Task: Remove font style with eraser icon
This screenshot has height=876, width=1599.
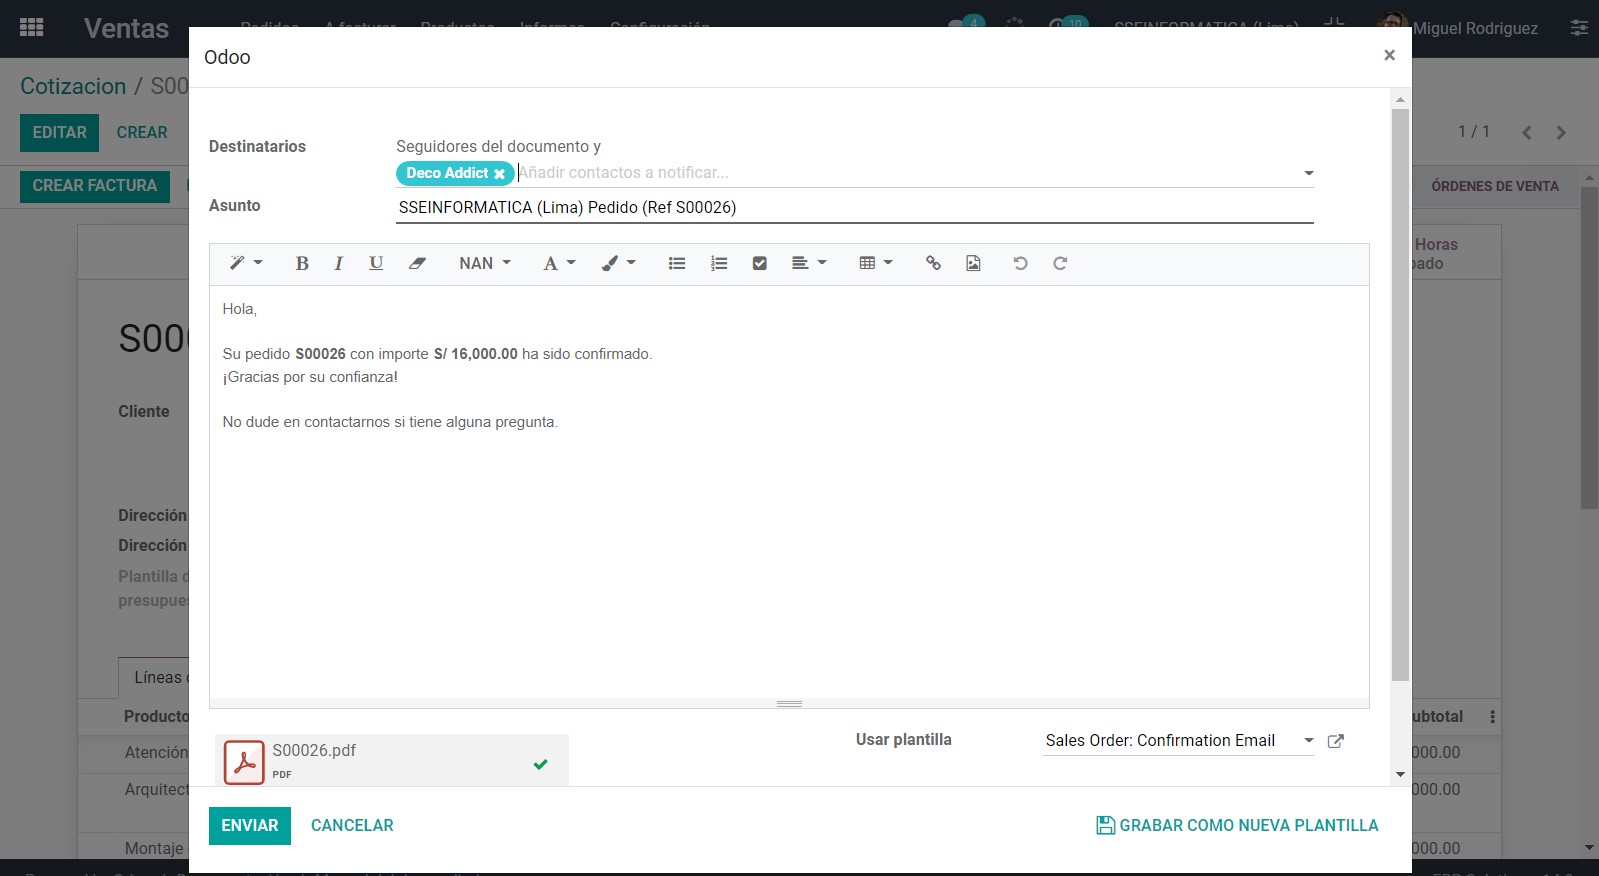Action: pyautogui.click(x=417, y=263)
